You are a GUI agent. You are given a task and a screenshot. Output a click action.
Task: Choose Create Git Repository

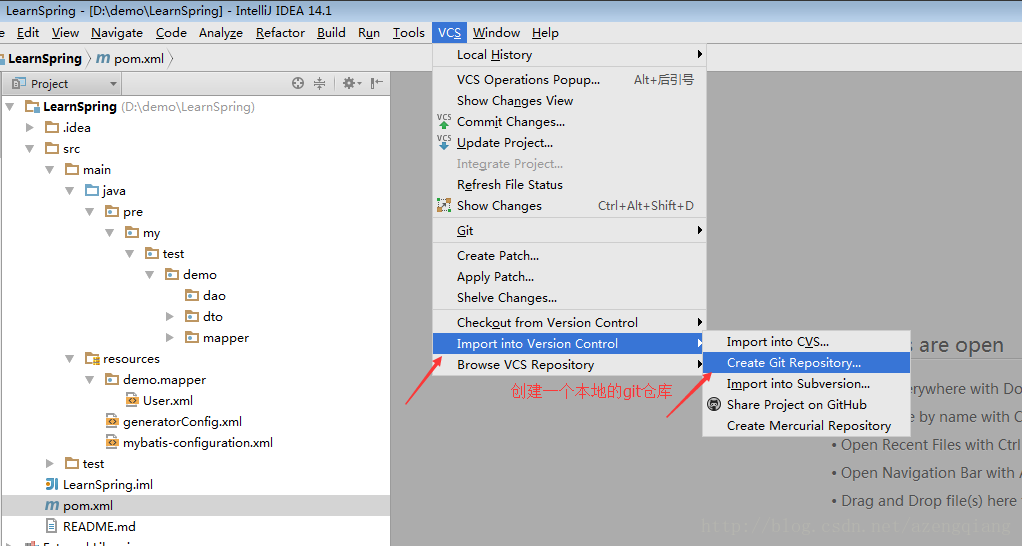point(806,363)
